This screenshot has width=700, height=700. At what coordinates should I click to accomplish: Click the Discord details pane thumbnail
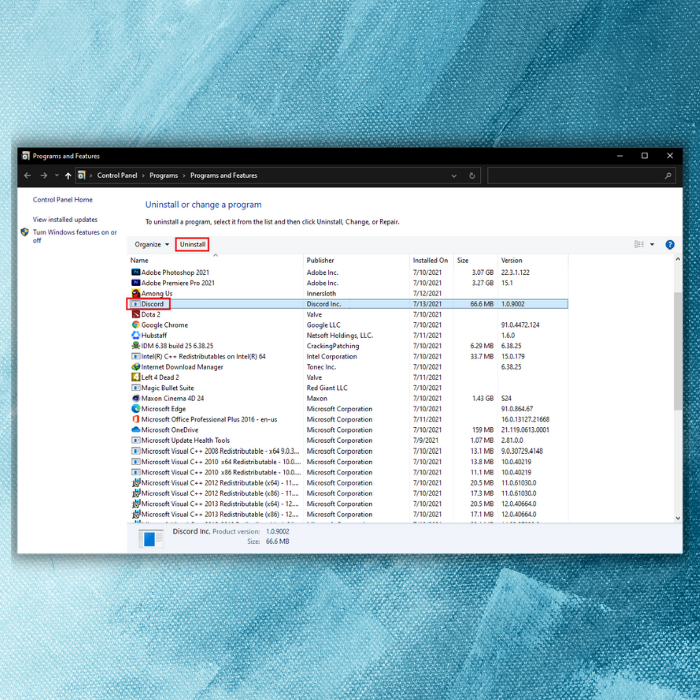tap(151, 538)
